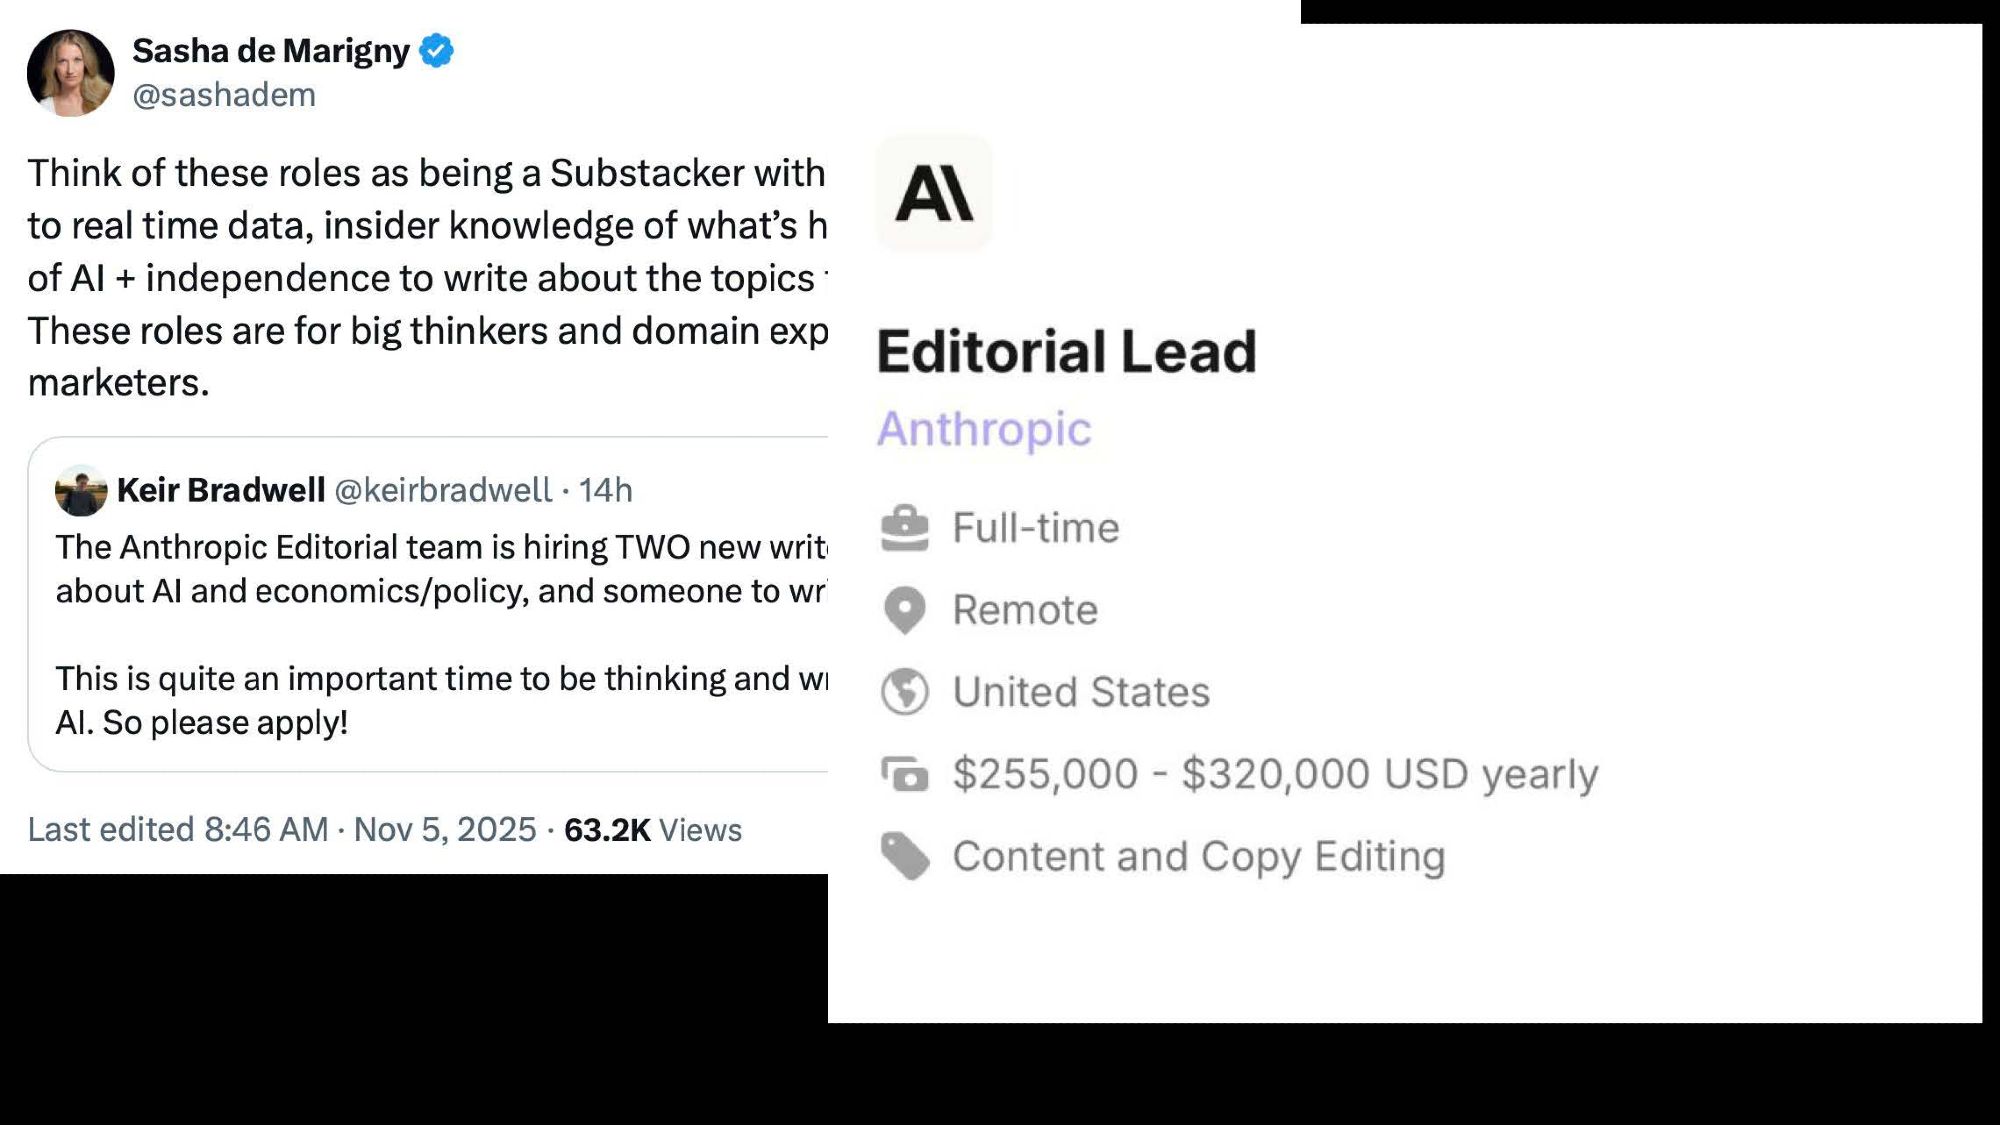Screen dimensions: 2000x1125
Task: Click the globe icon beside United States
Action: pyautogui.click(x=905, y=692)
